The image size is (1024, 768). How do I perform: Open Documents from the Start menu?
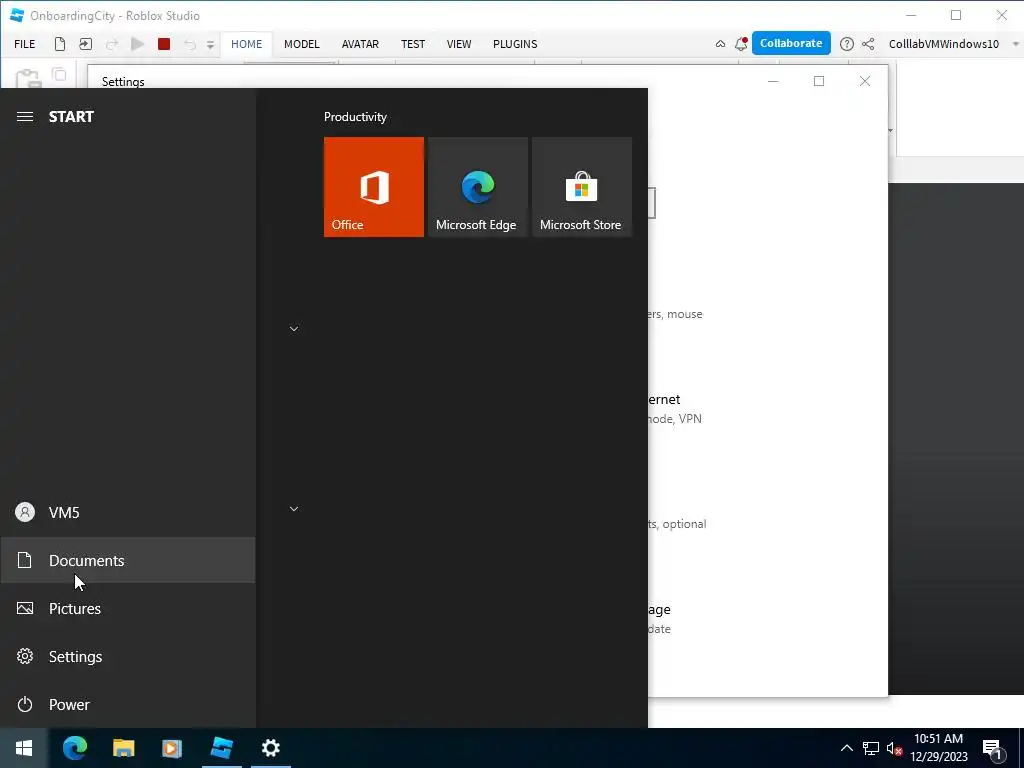128,560
